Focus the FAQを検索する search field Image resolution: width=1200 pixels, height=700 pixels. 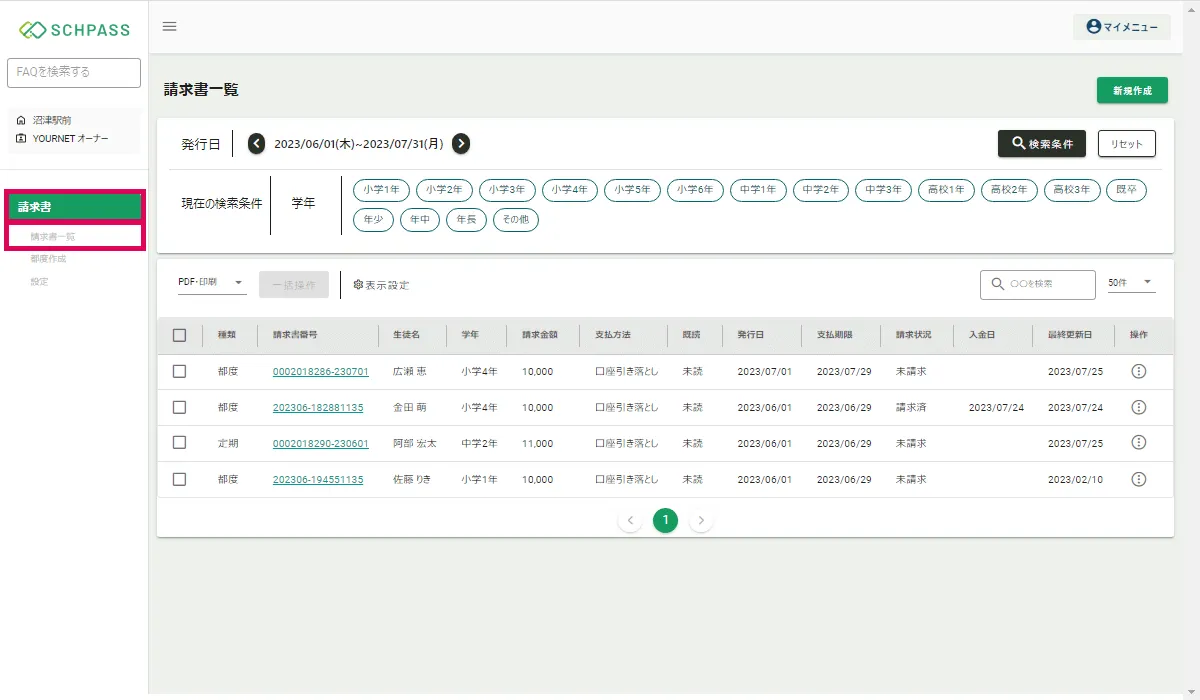click(x=74, y=72)
